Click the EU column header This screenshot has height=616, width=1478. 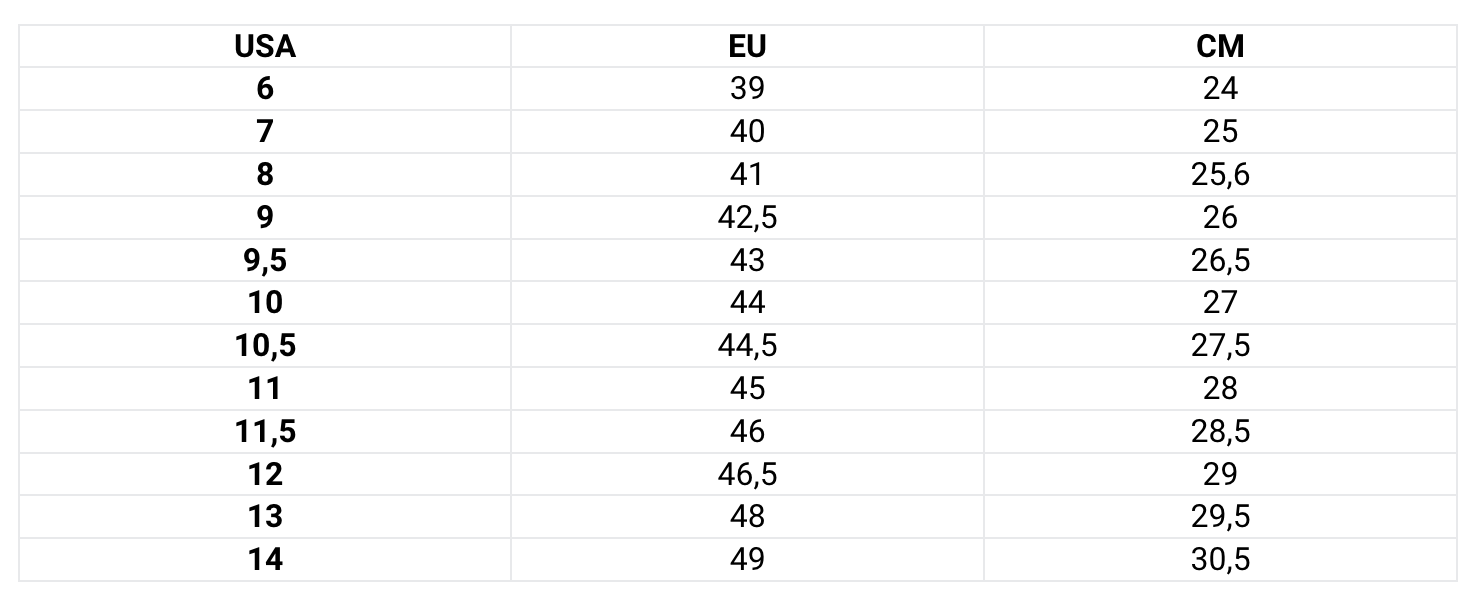tap(747, 46)
